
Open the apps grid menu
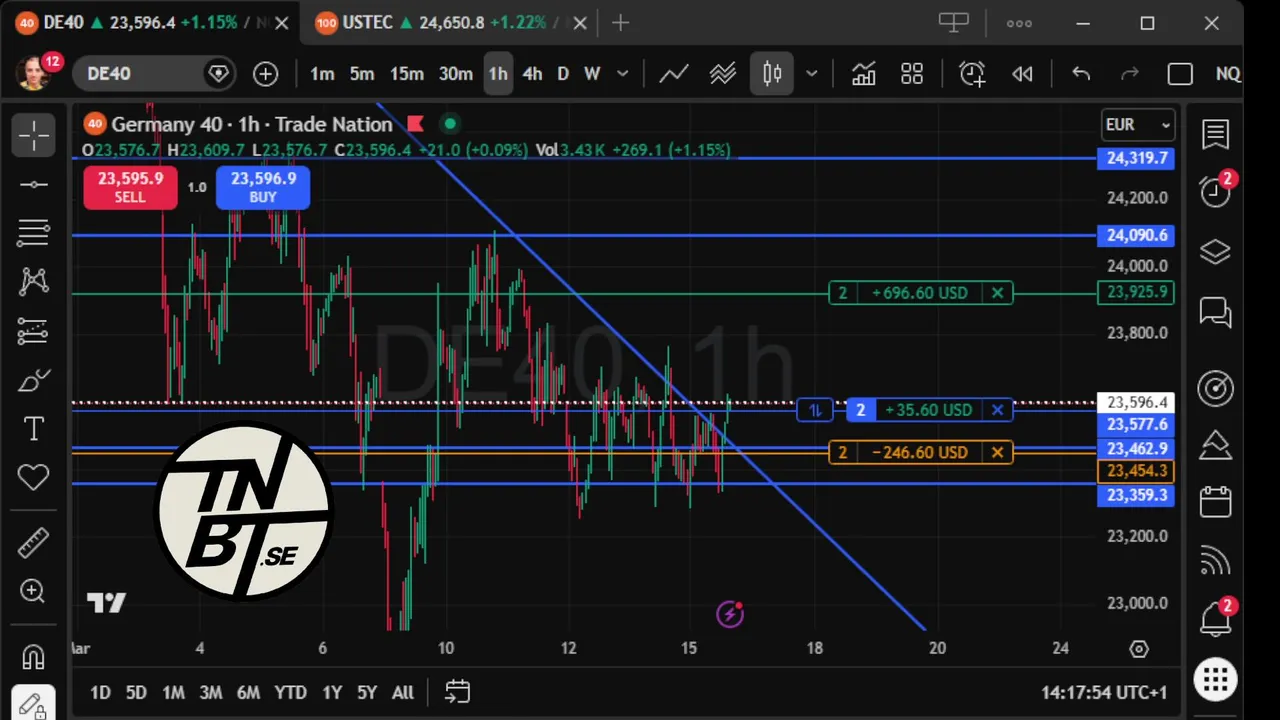point(1215,680)
